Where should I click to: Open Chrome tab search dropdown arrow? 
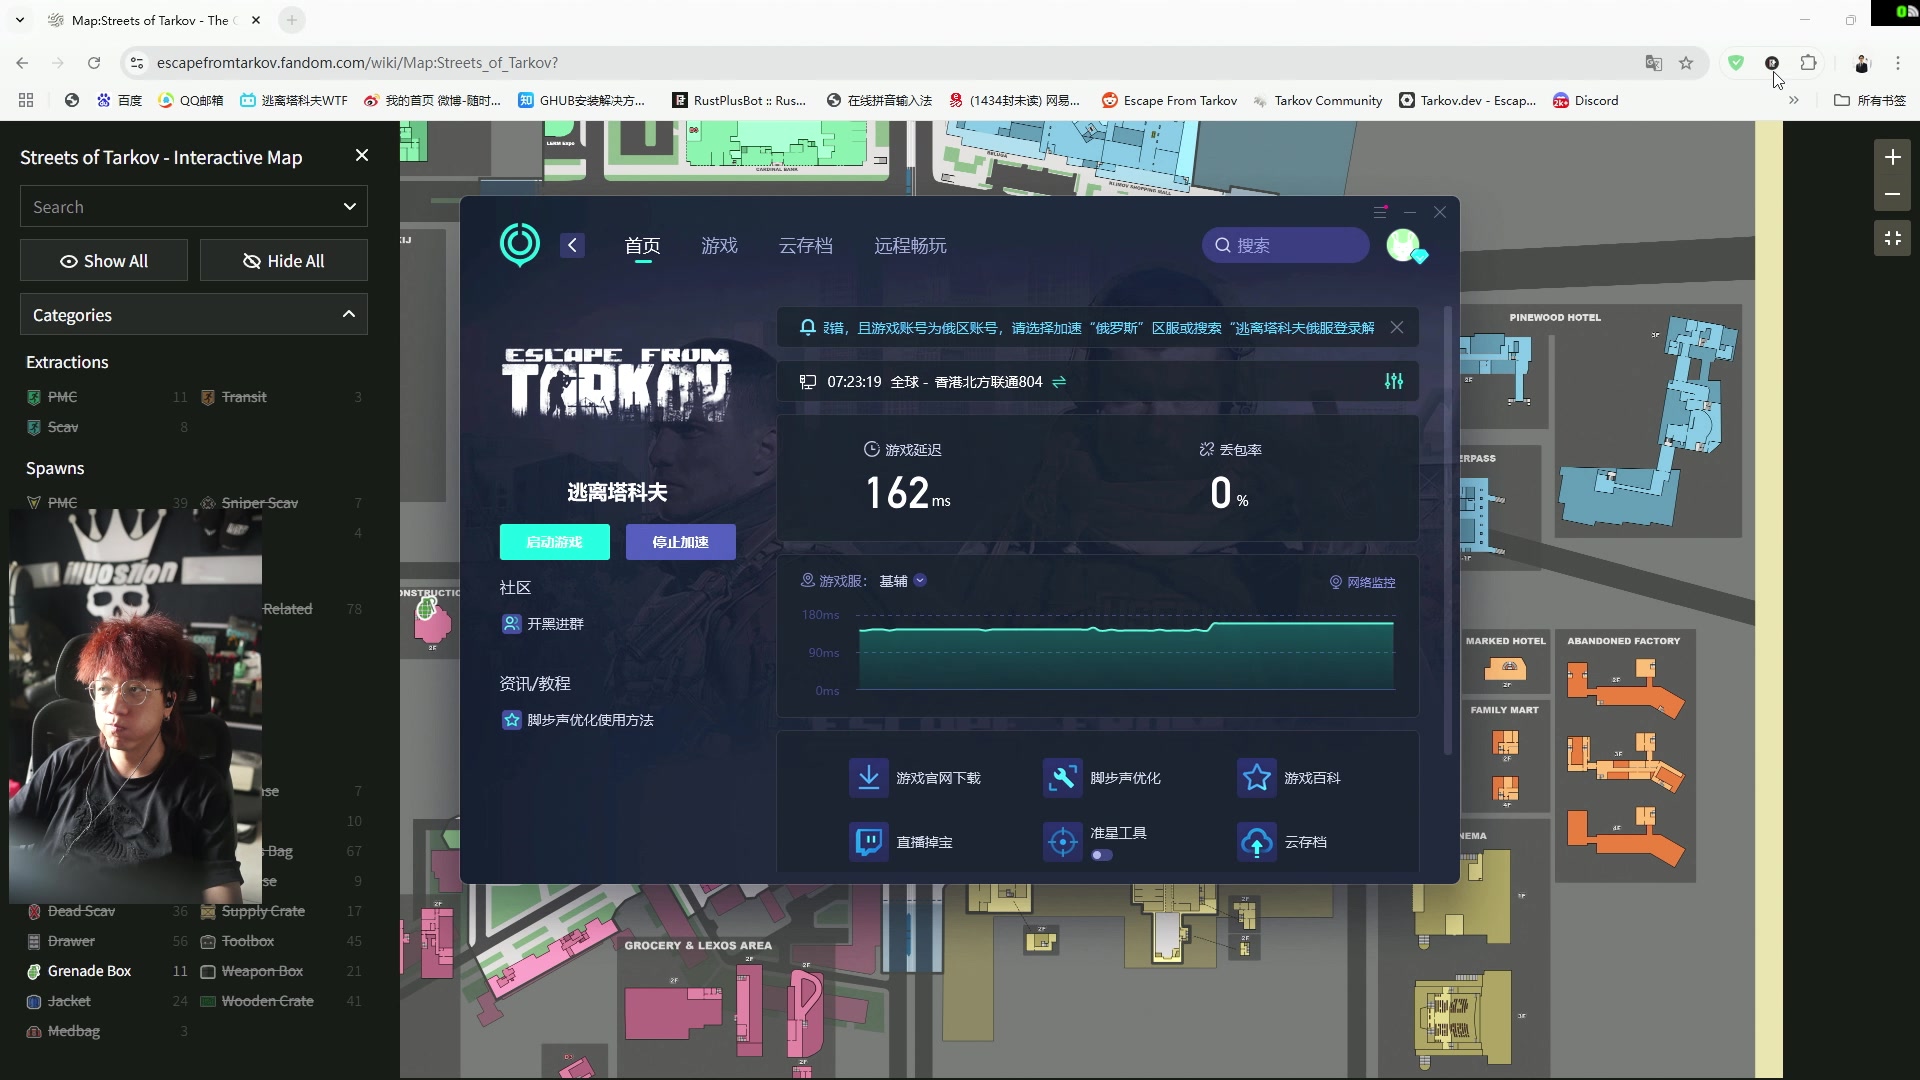pyautogui.click(x=20, y=20)
